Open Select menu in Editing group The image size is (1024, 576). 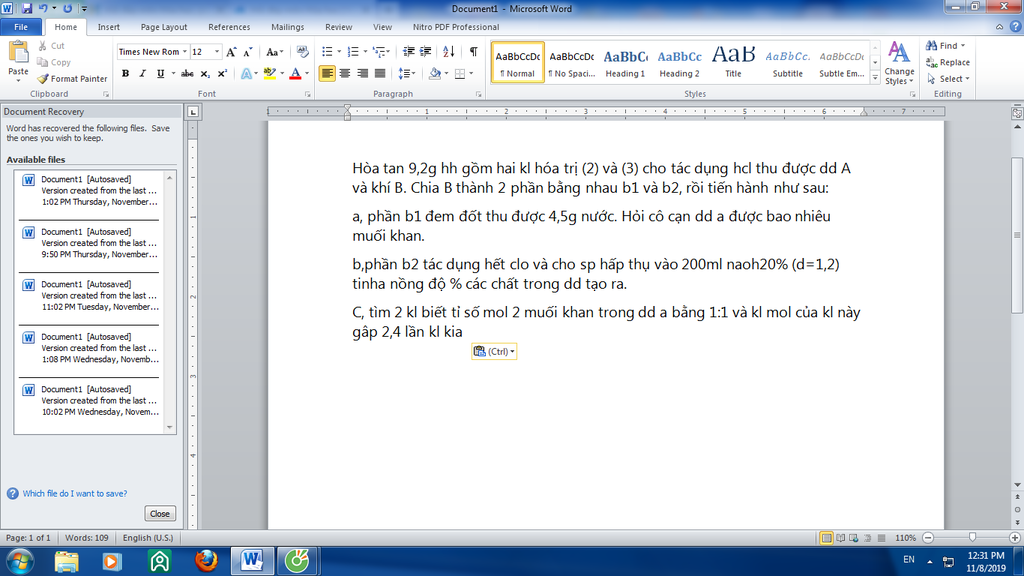pos(948,78)
